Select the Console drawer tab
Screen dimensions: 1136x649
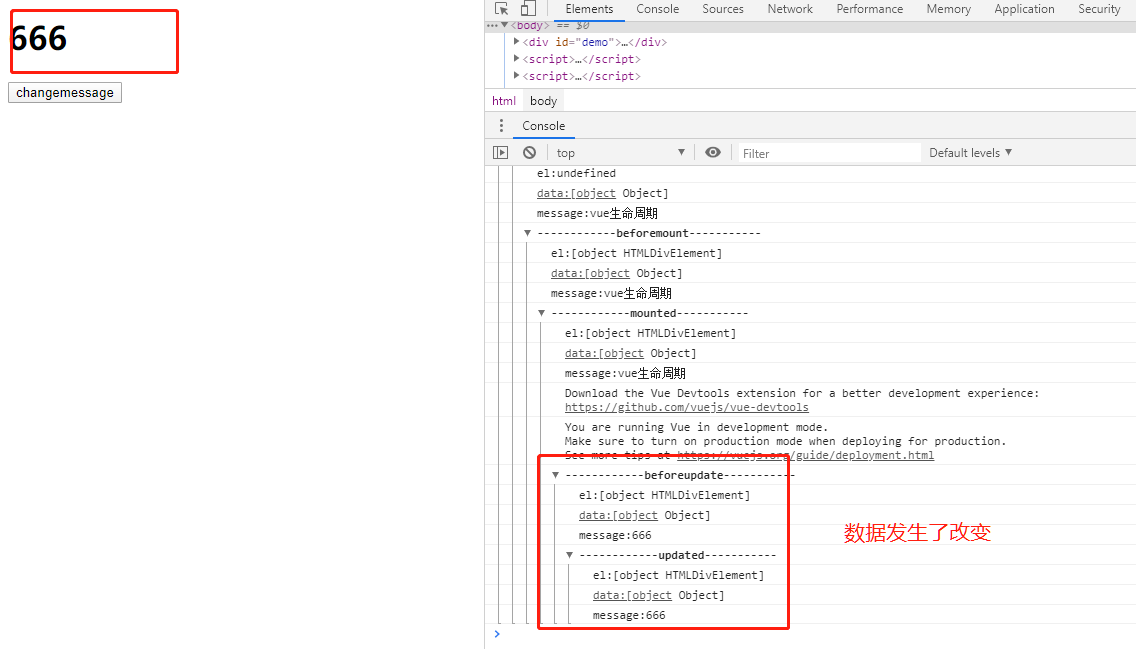[543, 126]
